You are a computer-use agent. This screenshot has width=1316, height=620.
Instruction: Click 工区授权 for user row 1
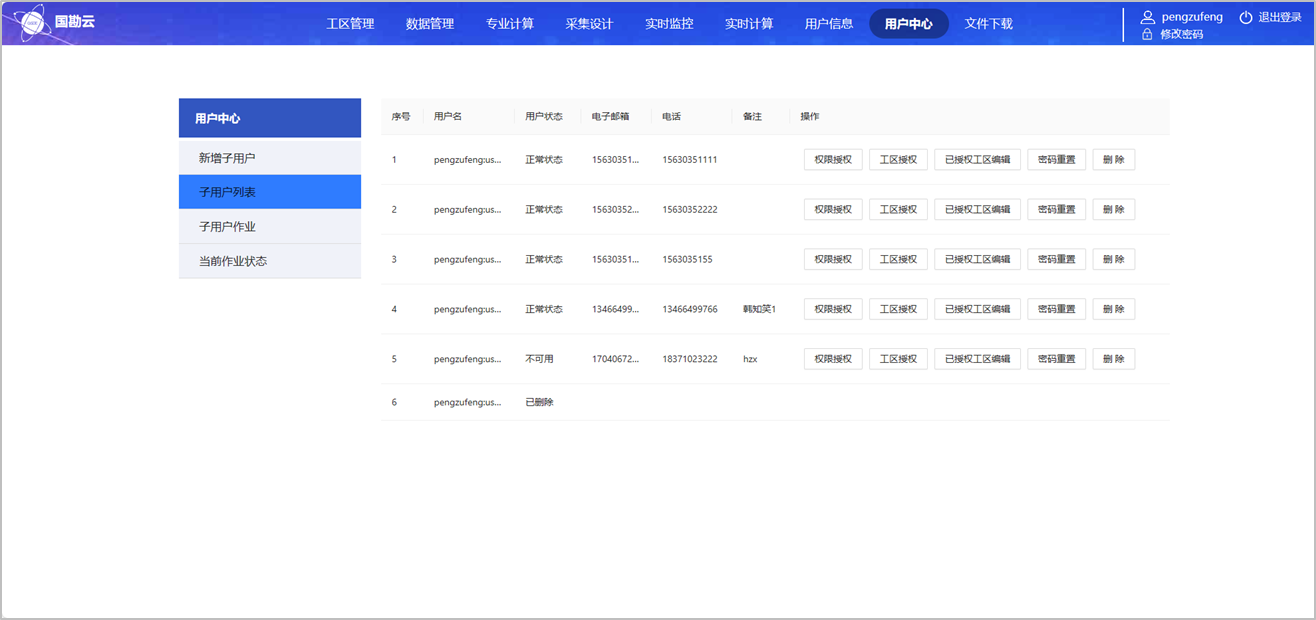pyautogui.click(x=898, y=160)
